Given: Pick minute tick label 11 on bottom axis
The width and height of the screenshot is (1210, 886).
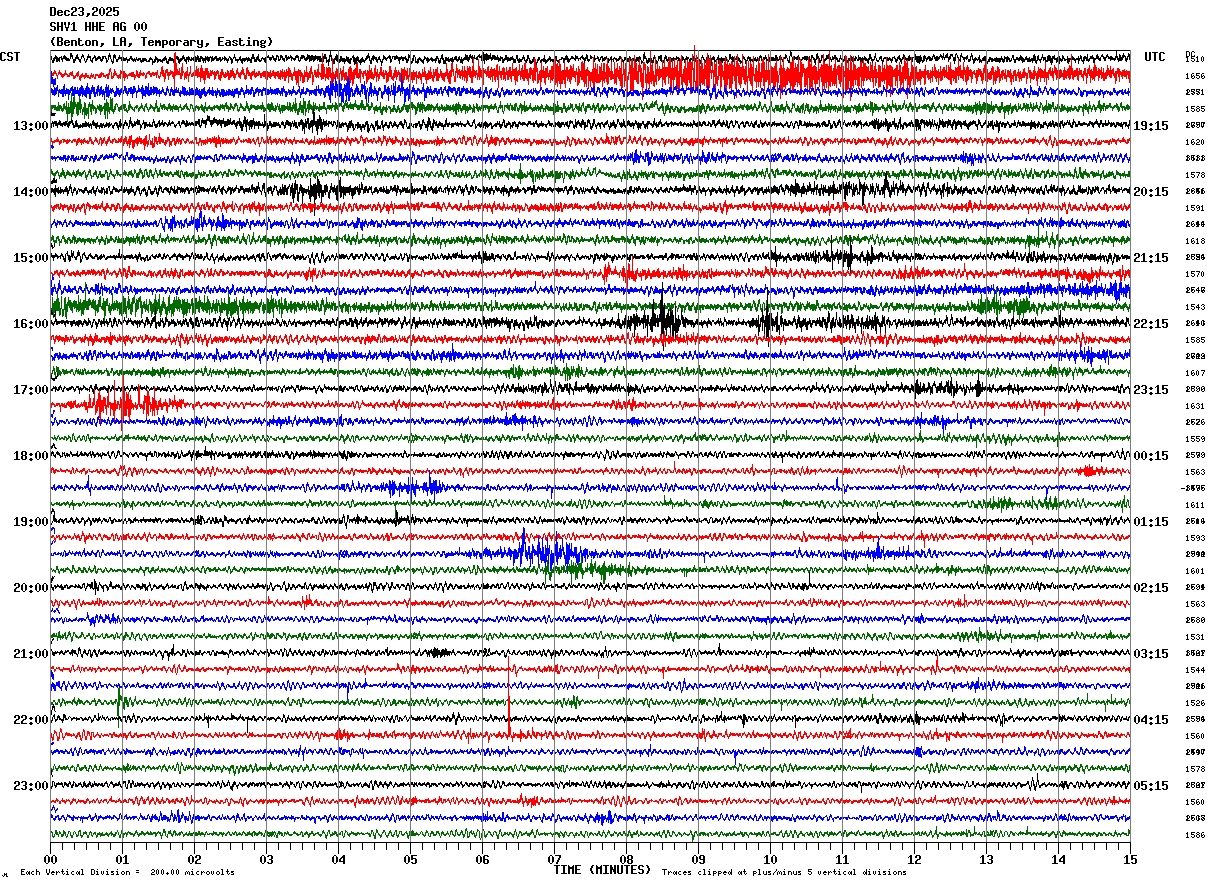Looking at the screenshot, I should (842, 859).
